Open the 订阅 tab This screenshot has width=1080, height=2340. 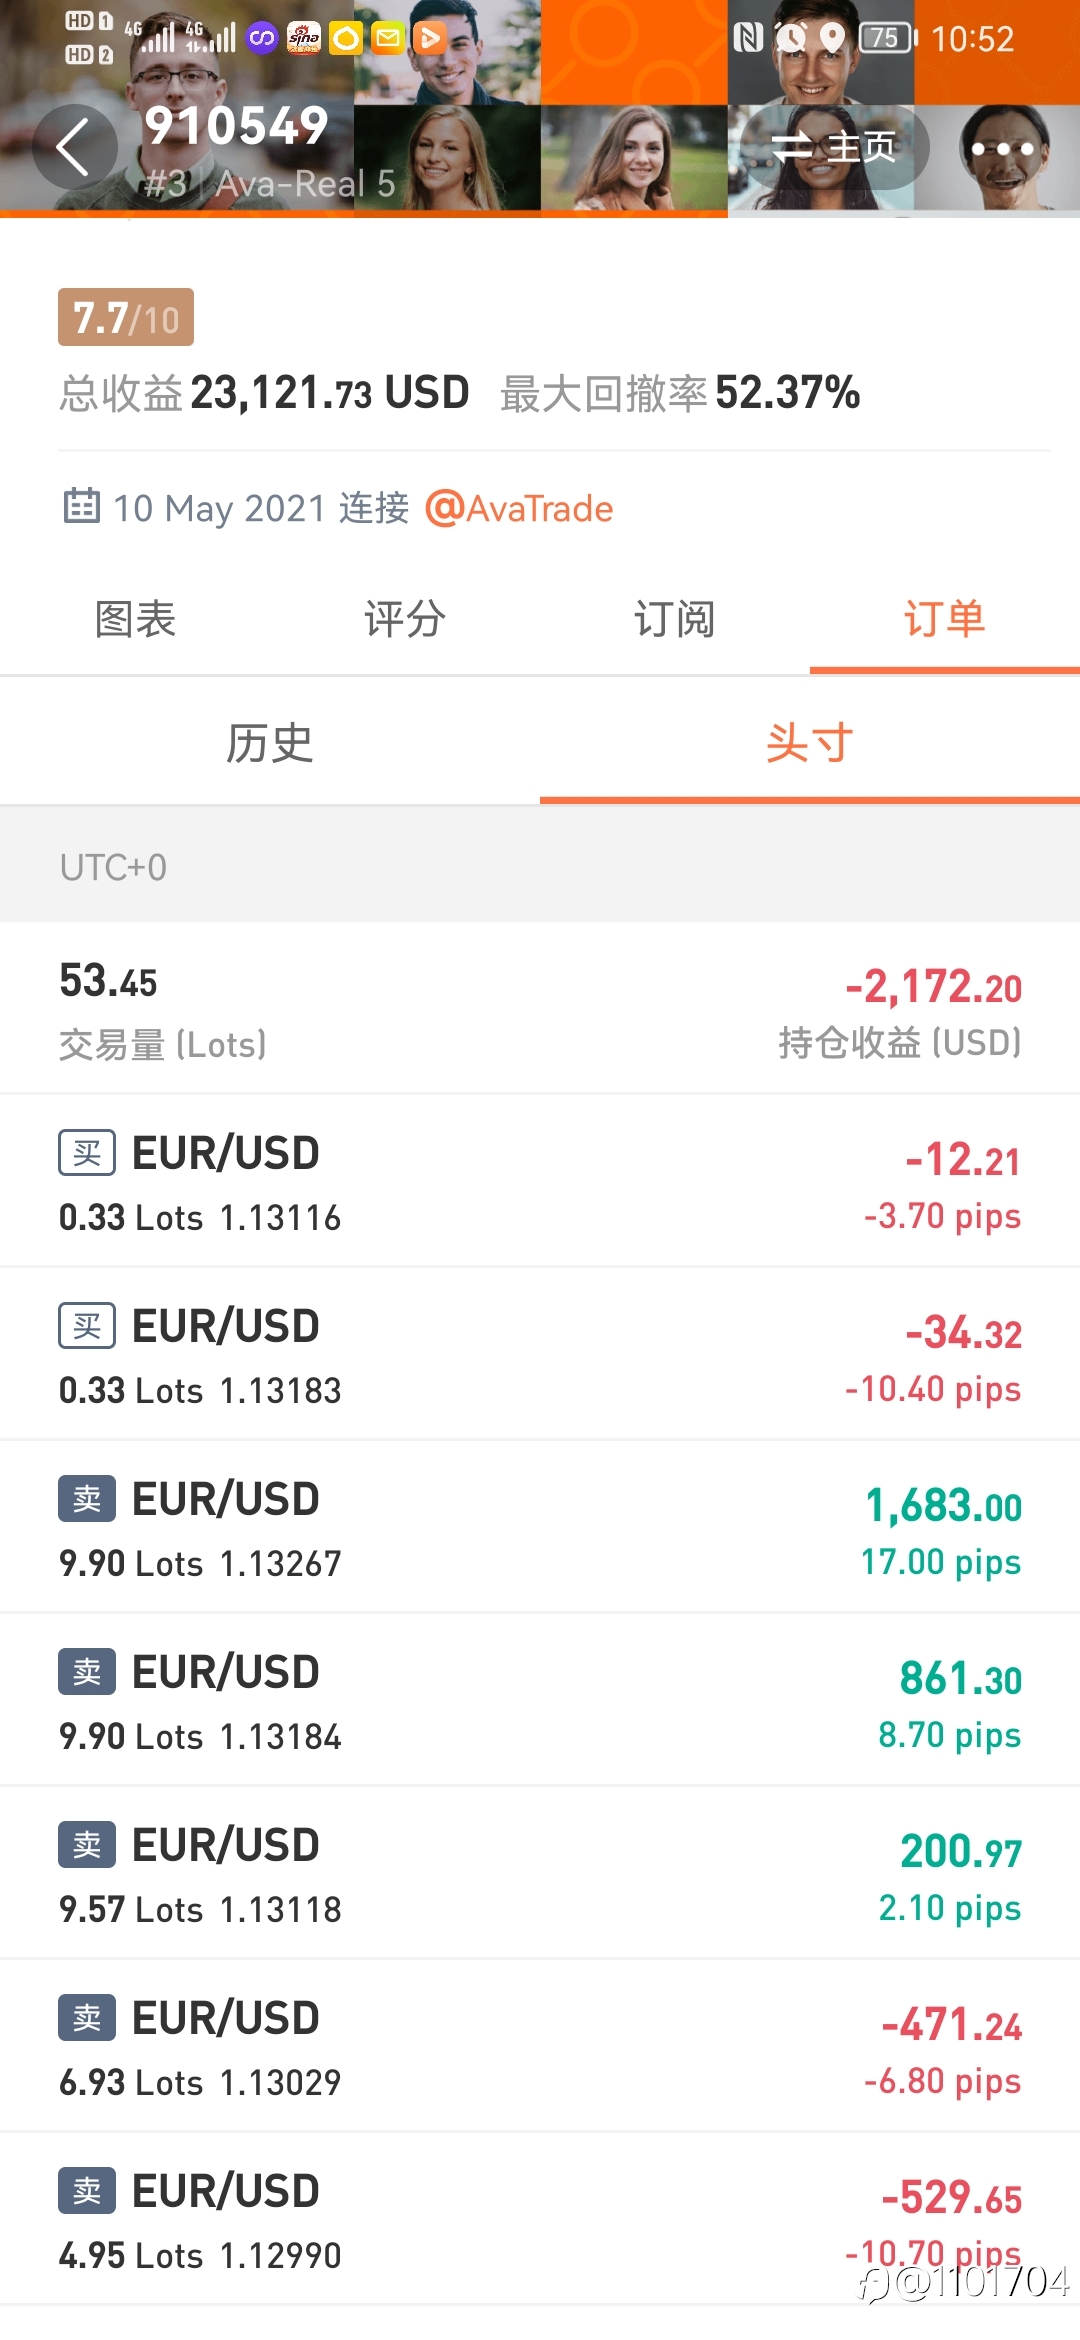tap(675, 619)
